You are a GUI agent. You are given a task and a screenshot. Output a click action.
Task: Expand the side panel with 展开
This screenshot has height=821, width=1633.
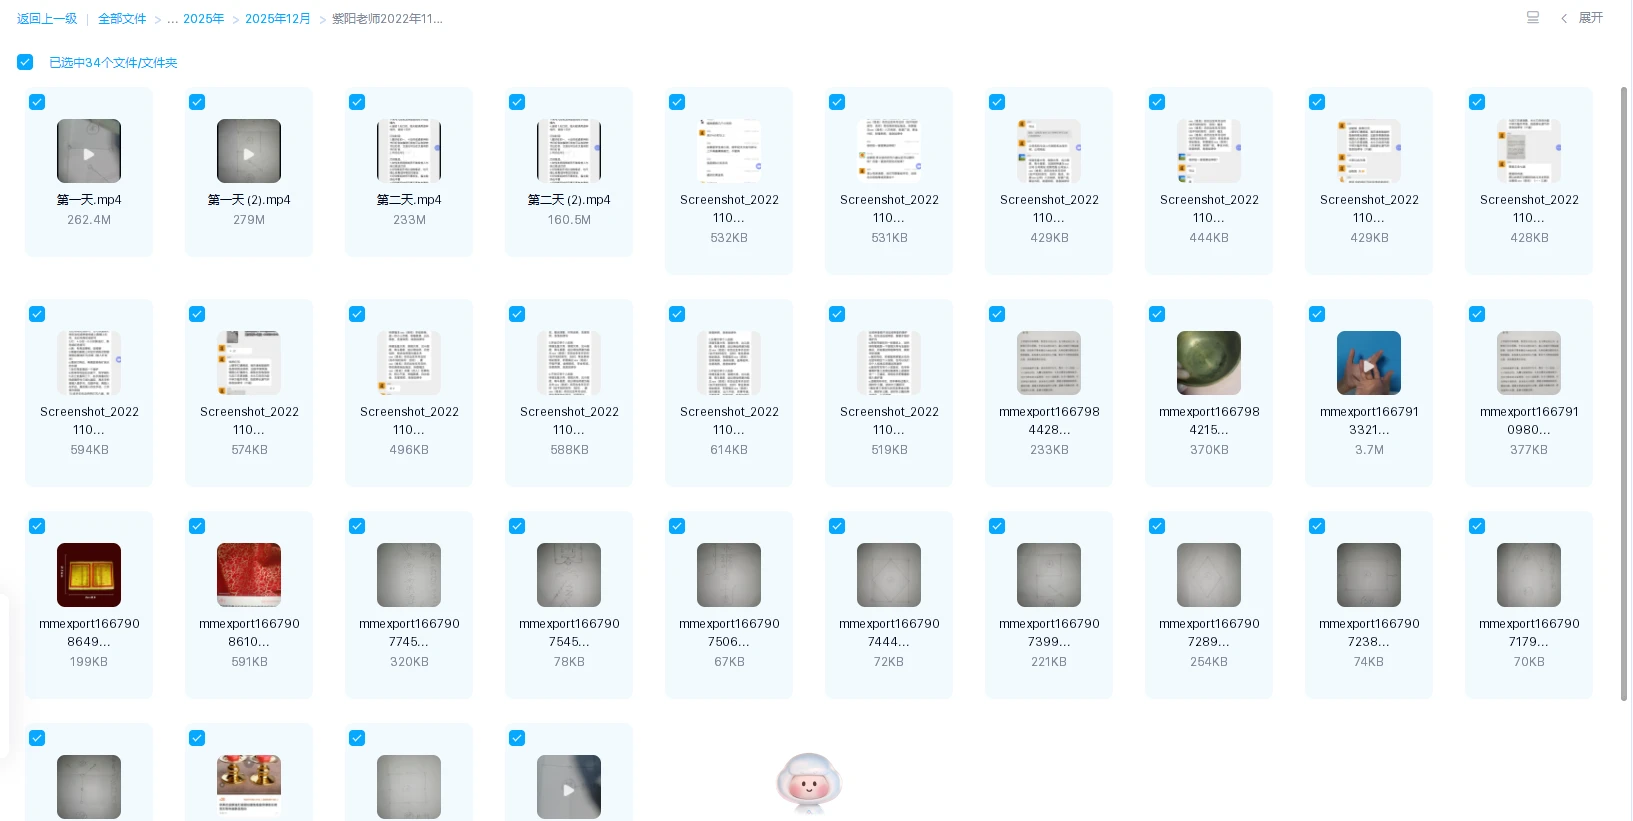[1590, 18]
